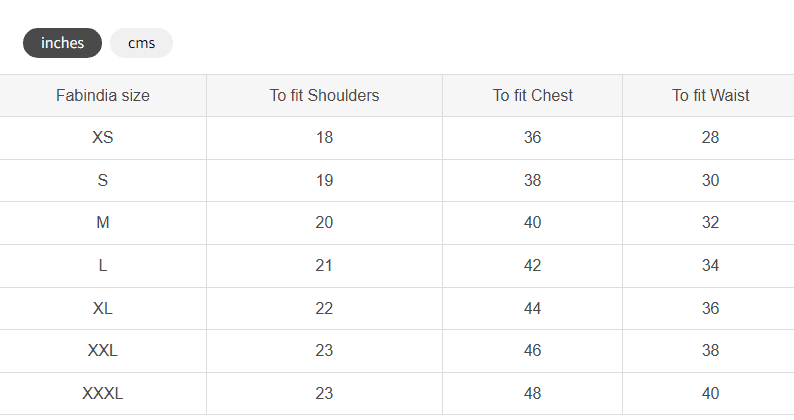Click the To fit Chest column header
Screen dimensions: 794x420
pyautogui.click(x=533, y=95)
